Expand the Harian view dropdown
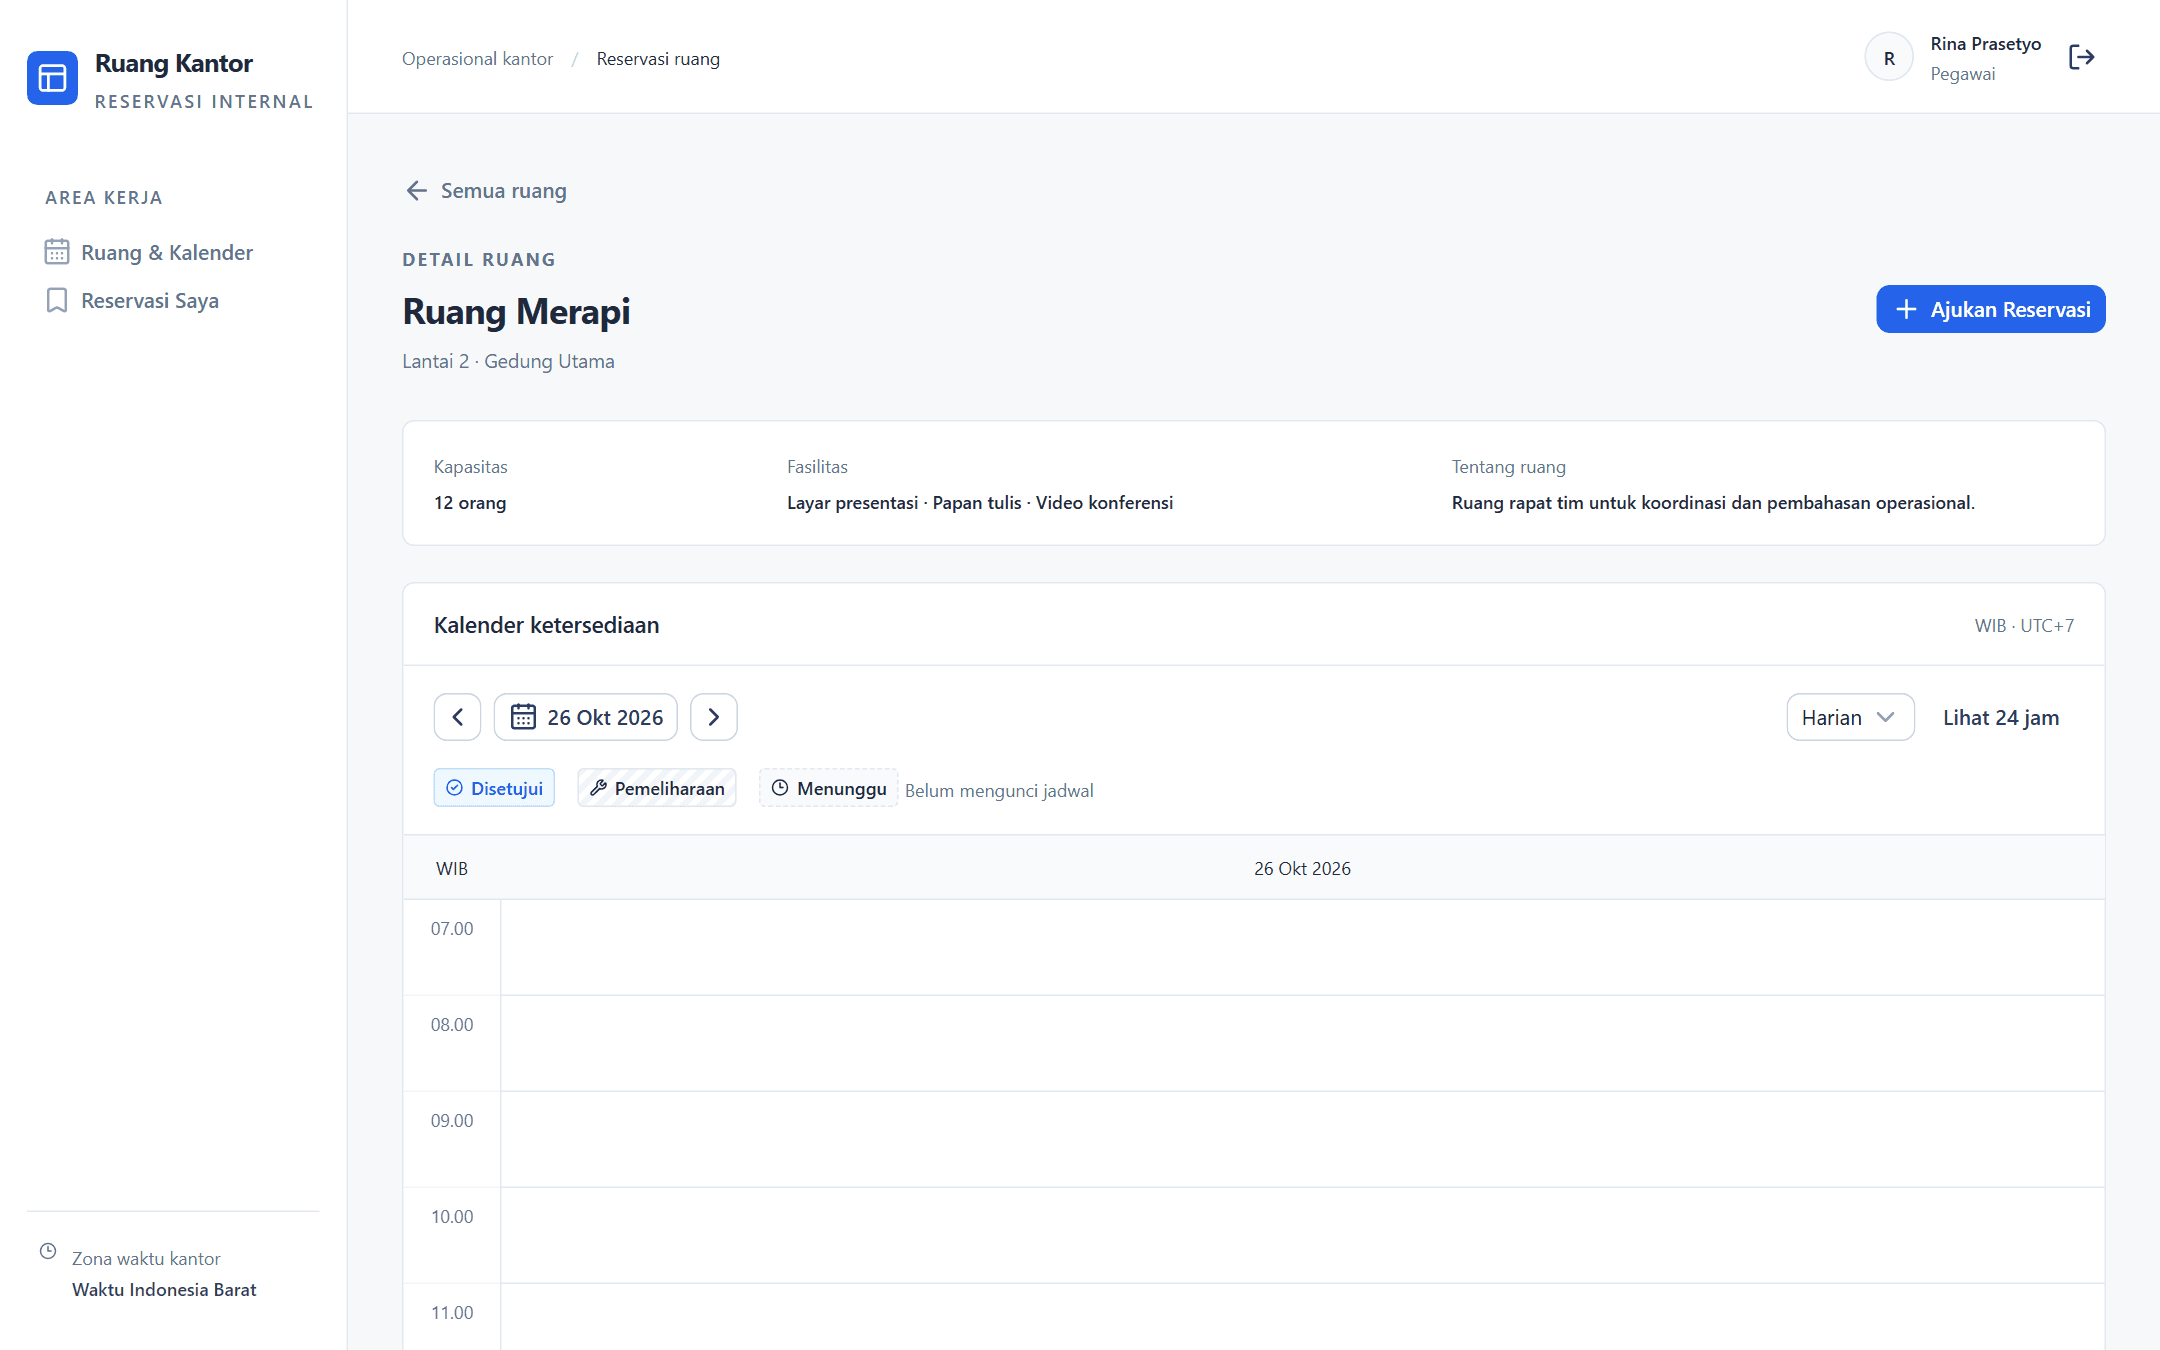Viewport: 2160px width, 1350px height. tap(1850, 717)
